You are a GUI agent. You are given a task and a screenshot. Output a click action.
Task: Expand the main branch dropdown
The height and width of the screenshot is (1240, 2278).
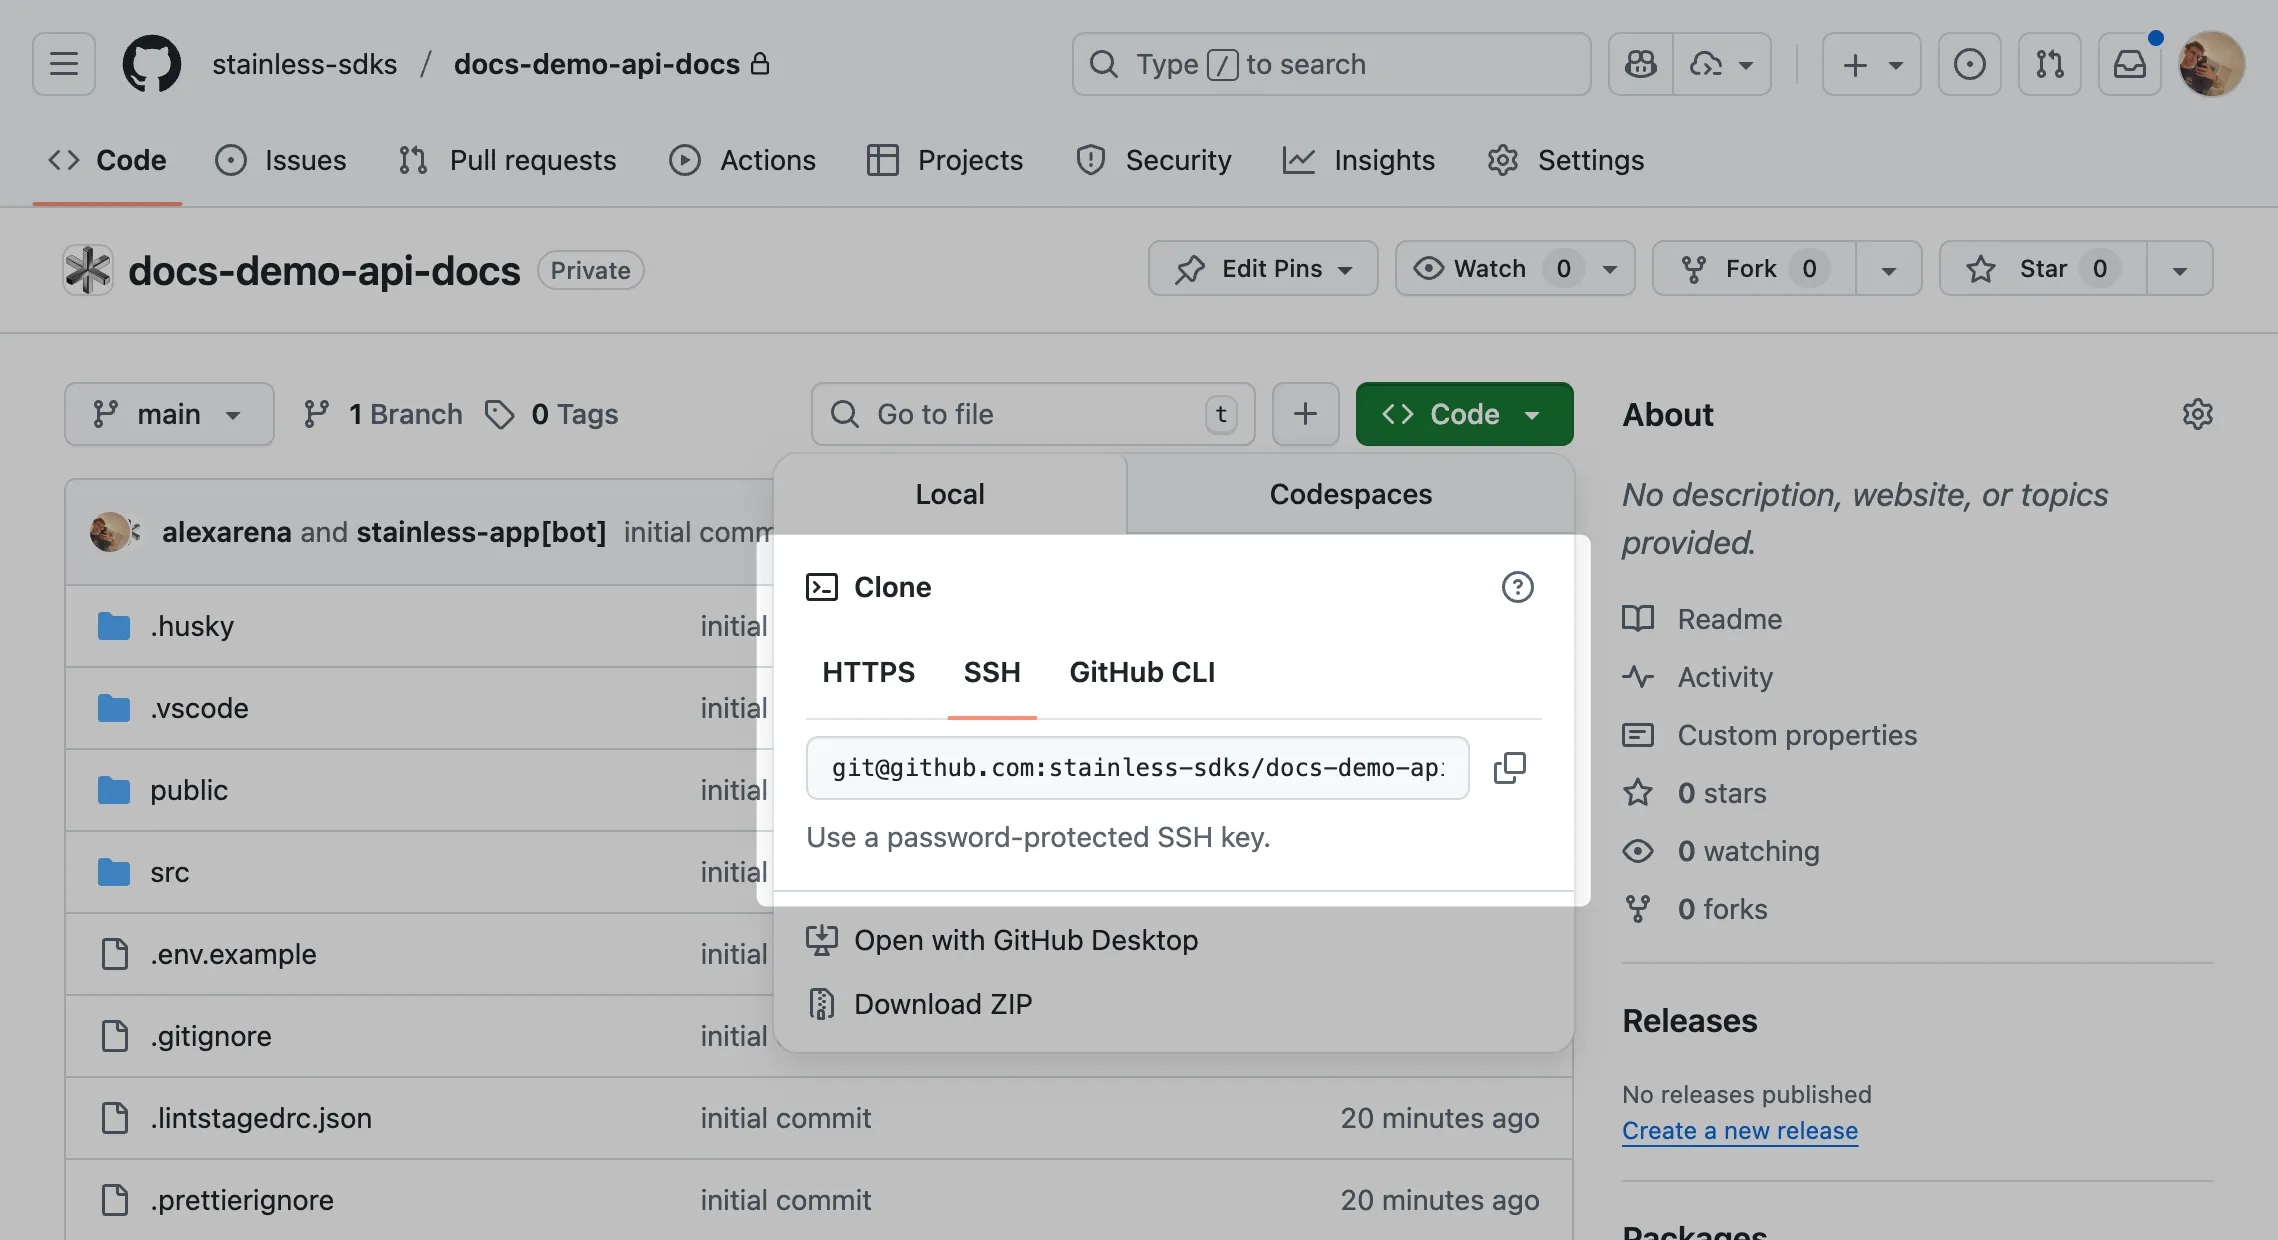point(168,413)
